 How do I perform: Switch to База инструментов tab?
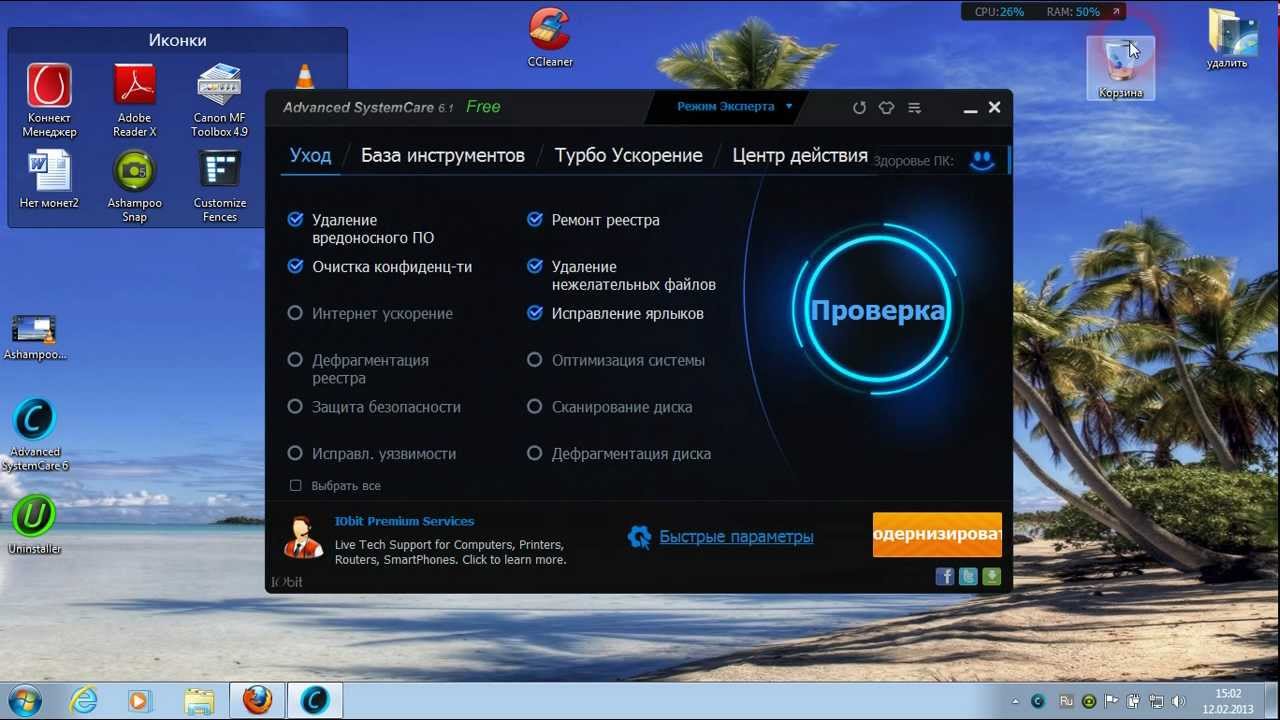(x=443, y=155)
